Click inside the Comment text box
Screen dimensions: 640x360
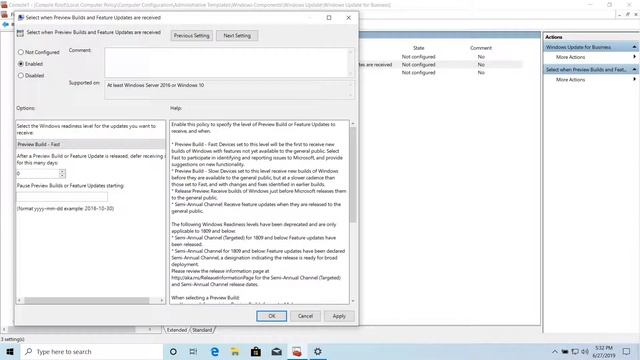[x=227, y=62]
